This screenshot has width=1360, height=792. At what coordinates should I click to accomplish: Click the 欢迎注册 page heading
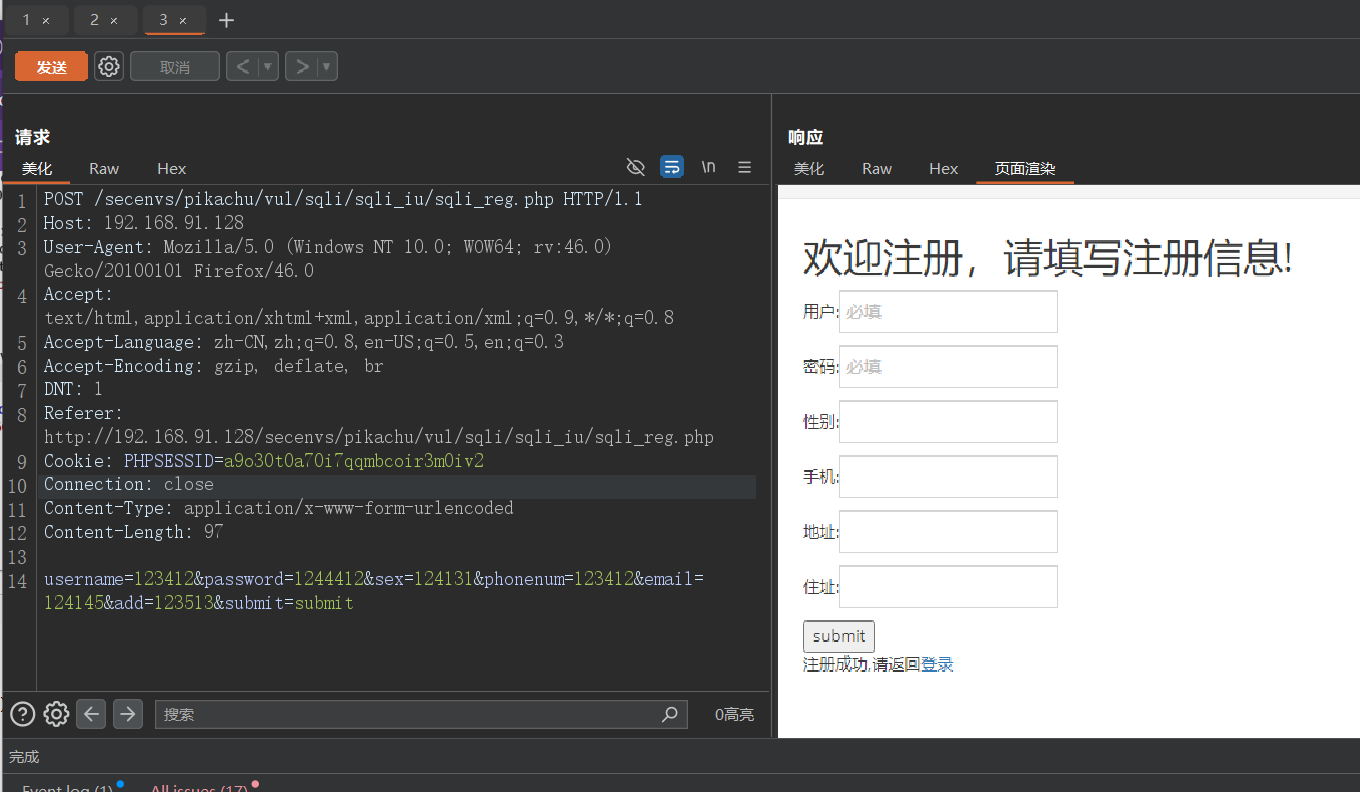[x=1048, y=258]
